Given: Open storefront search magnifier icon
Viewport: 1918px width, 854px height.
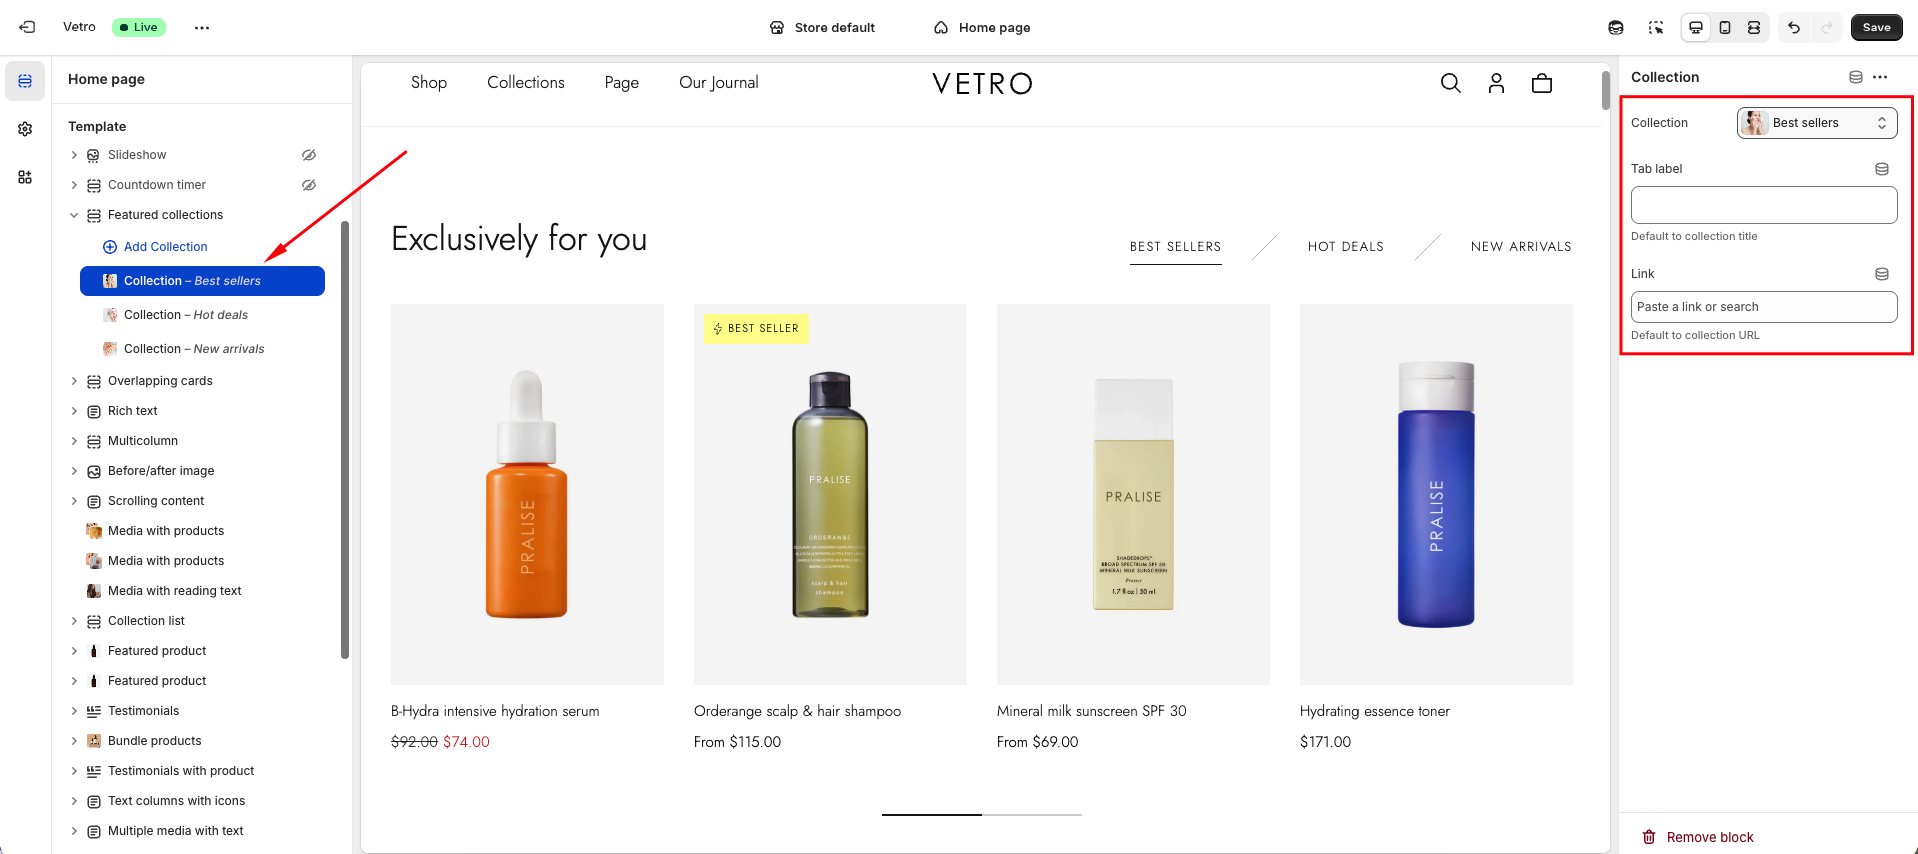Looking at the screenshot, I should point(1450,83).
